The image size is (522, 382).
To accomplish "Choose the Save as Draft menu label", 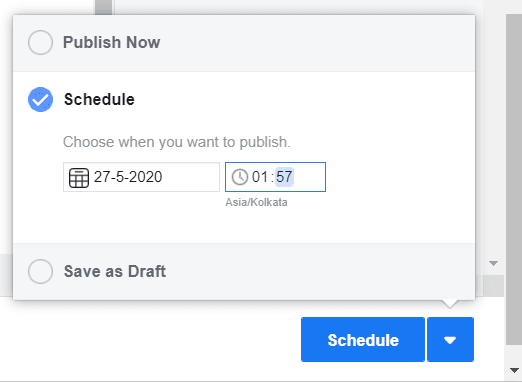I will click(115, 271).
